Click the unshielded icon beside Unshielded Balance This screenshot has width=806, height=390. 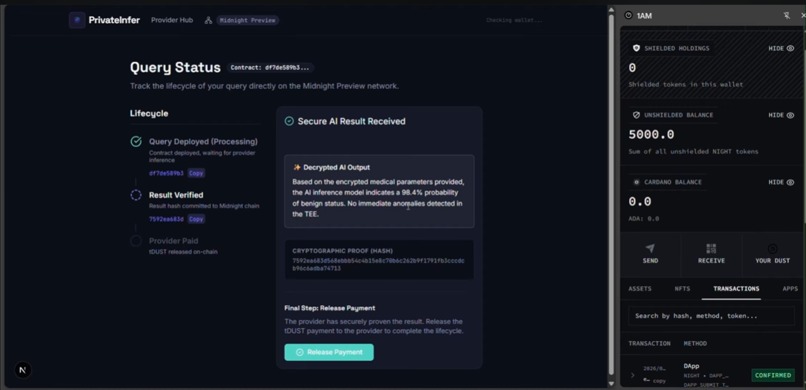[636, 115]
